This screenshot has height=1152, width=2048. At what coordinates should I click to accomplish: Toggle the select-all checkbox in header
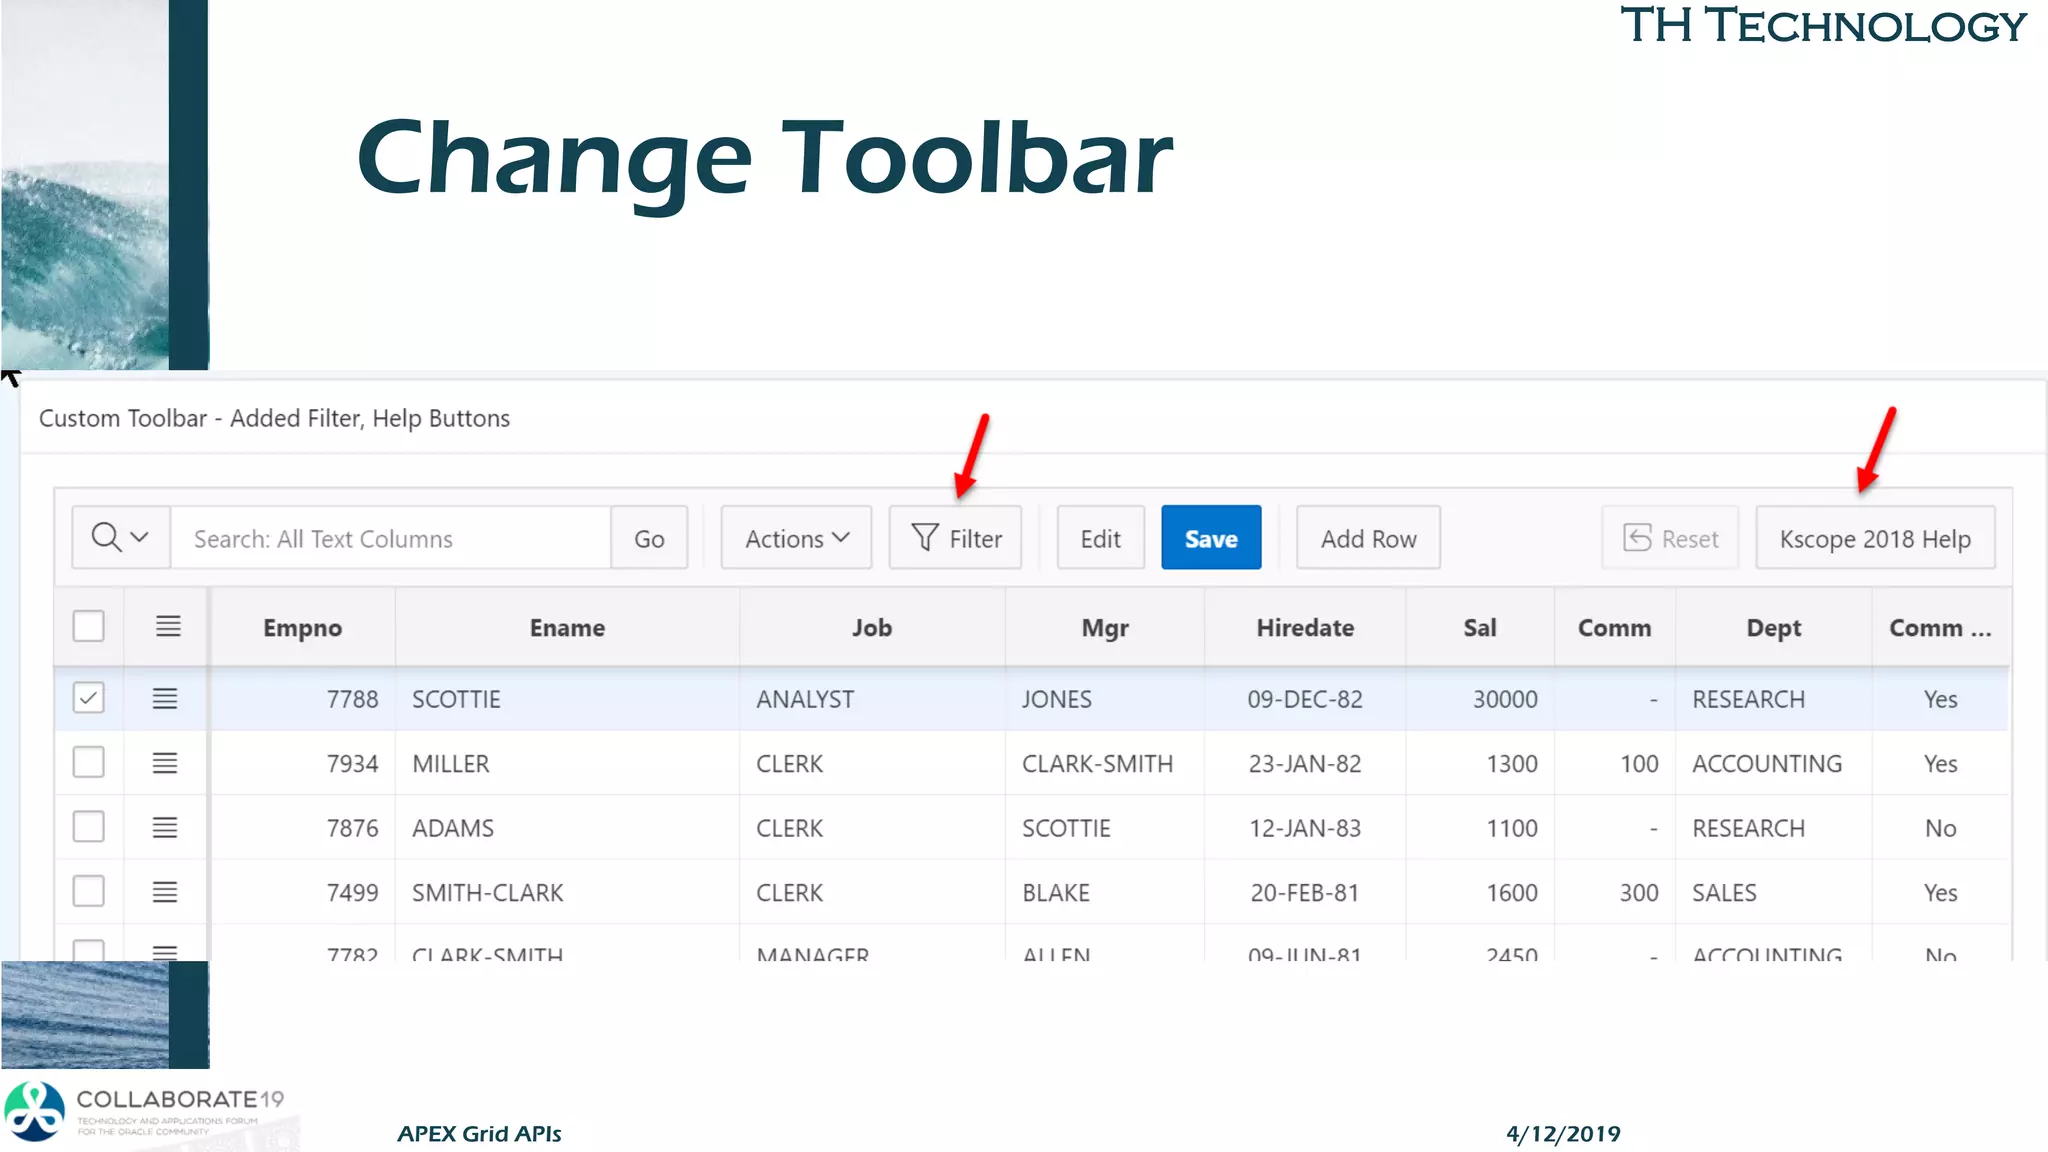[x=89, y=627]
